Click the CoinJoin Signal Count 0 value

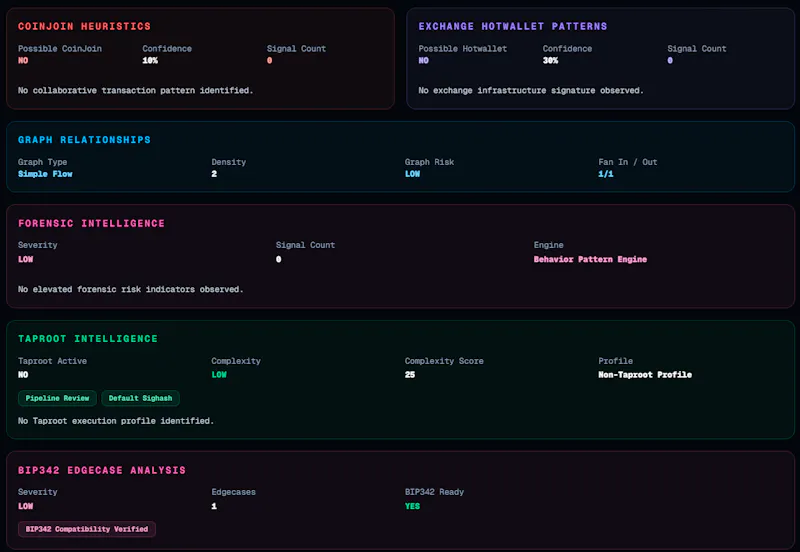pyautogui.click(x=269, y=60)
